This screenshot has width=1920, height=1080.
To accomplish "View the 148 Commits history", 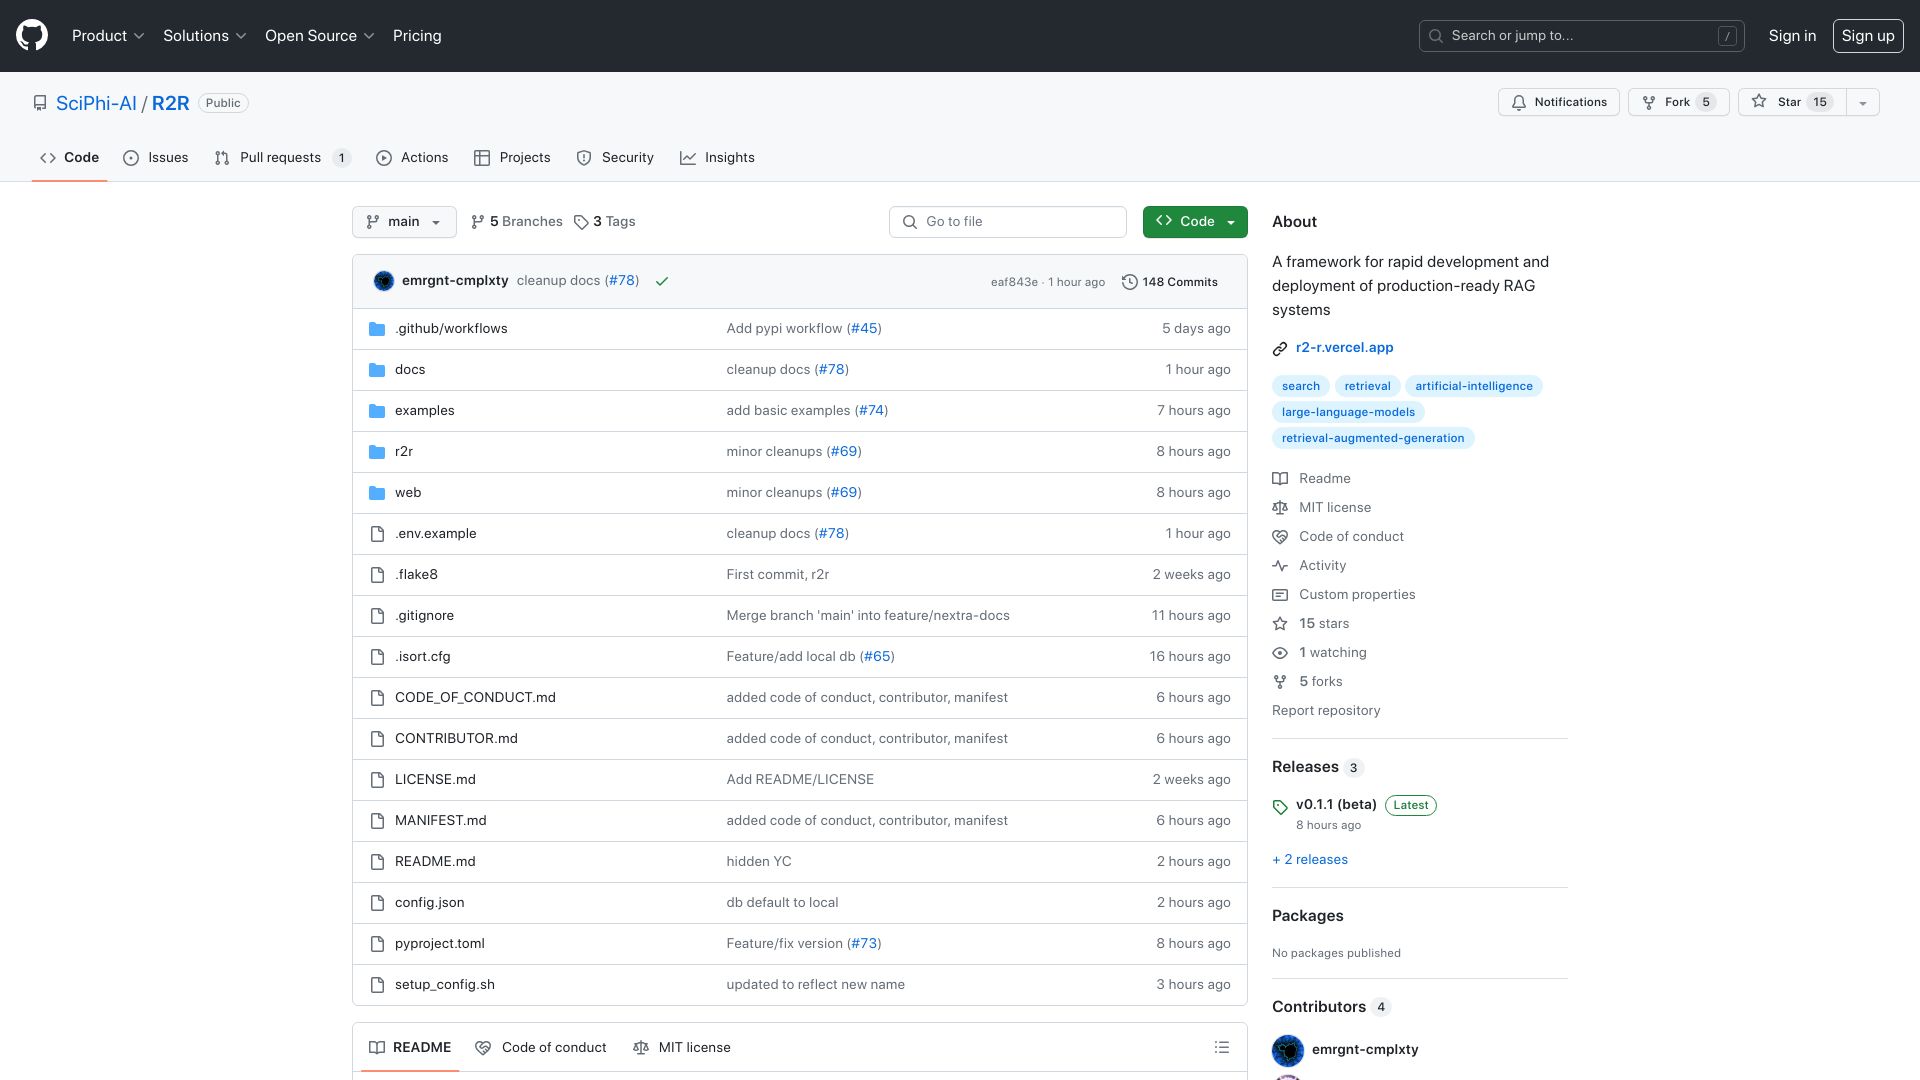I will tap(1169, 282).
